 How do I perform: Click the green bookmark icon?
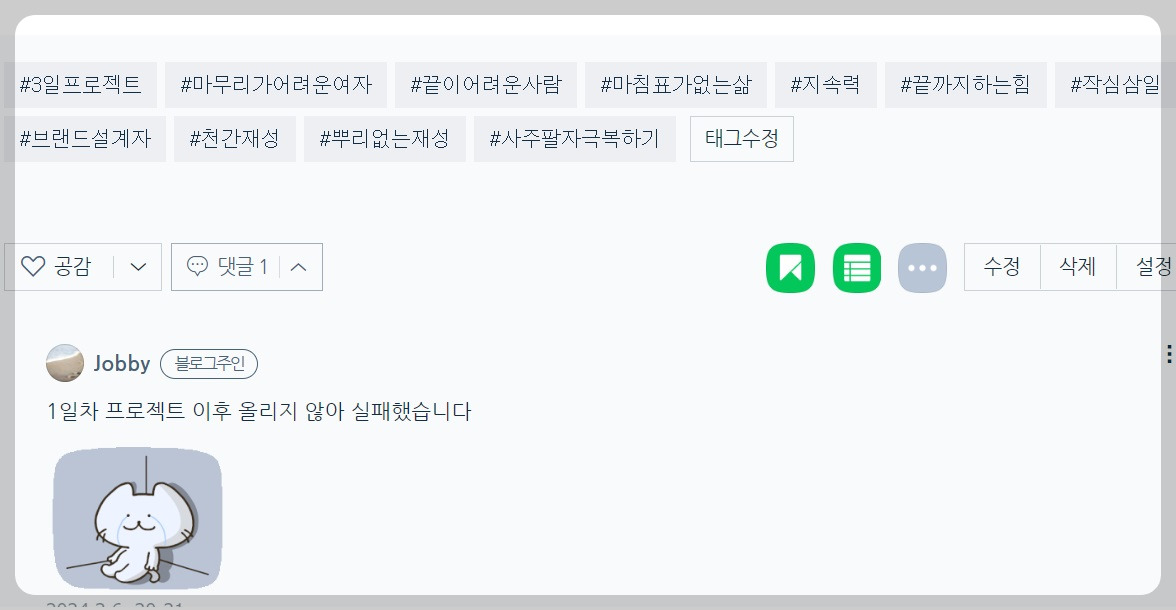790,266
